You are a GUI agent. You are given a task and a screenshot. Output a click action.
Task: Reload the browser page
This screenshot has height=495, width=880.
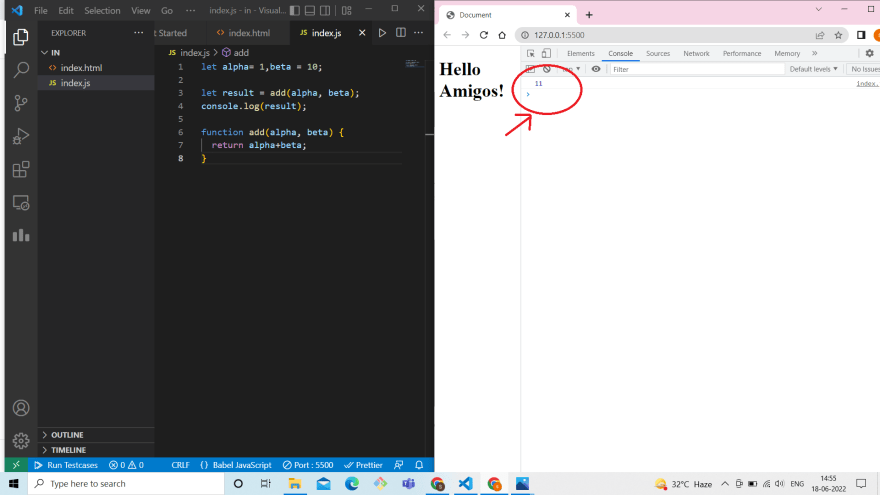[484, 35]
